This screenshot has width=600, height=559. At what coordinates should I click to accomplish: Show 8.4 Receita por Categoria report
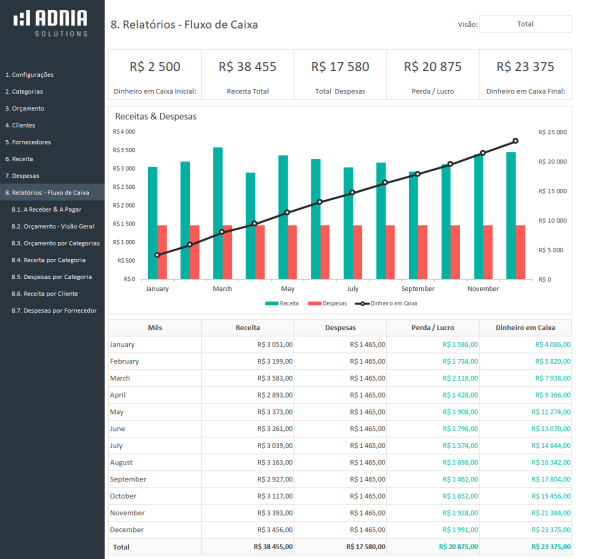[x=52, y=260]
